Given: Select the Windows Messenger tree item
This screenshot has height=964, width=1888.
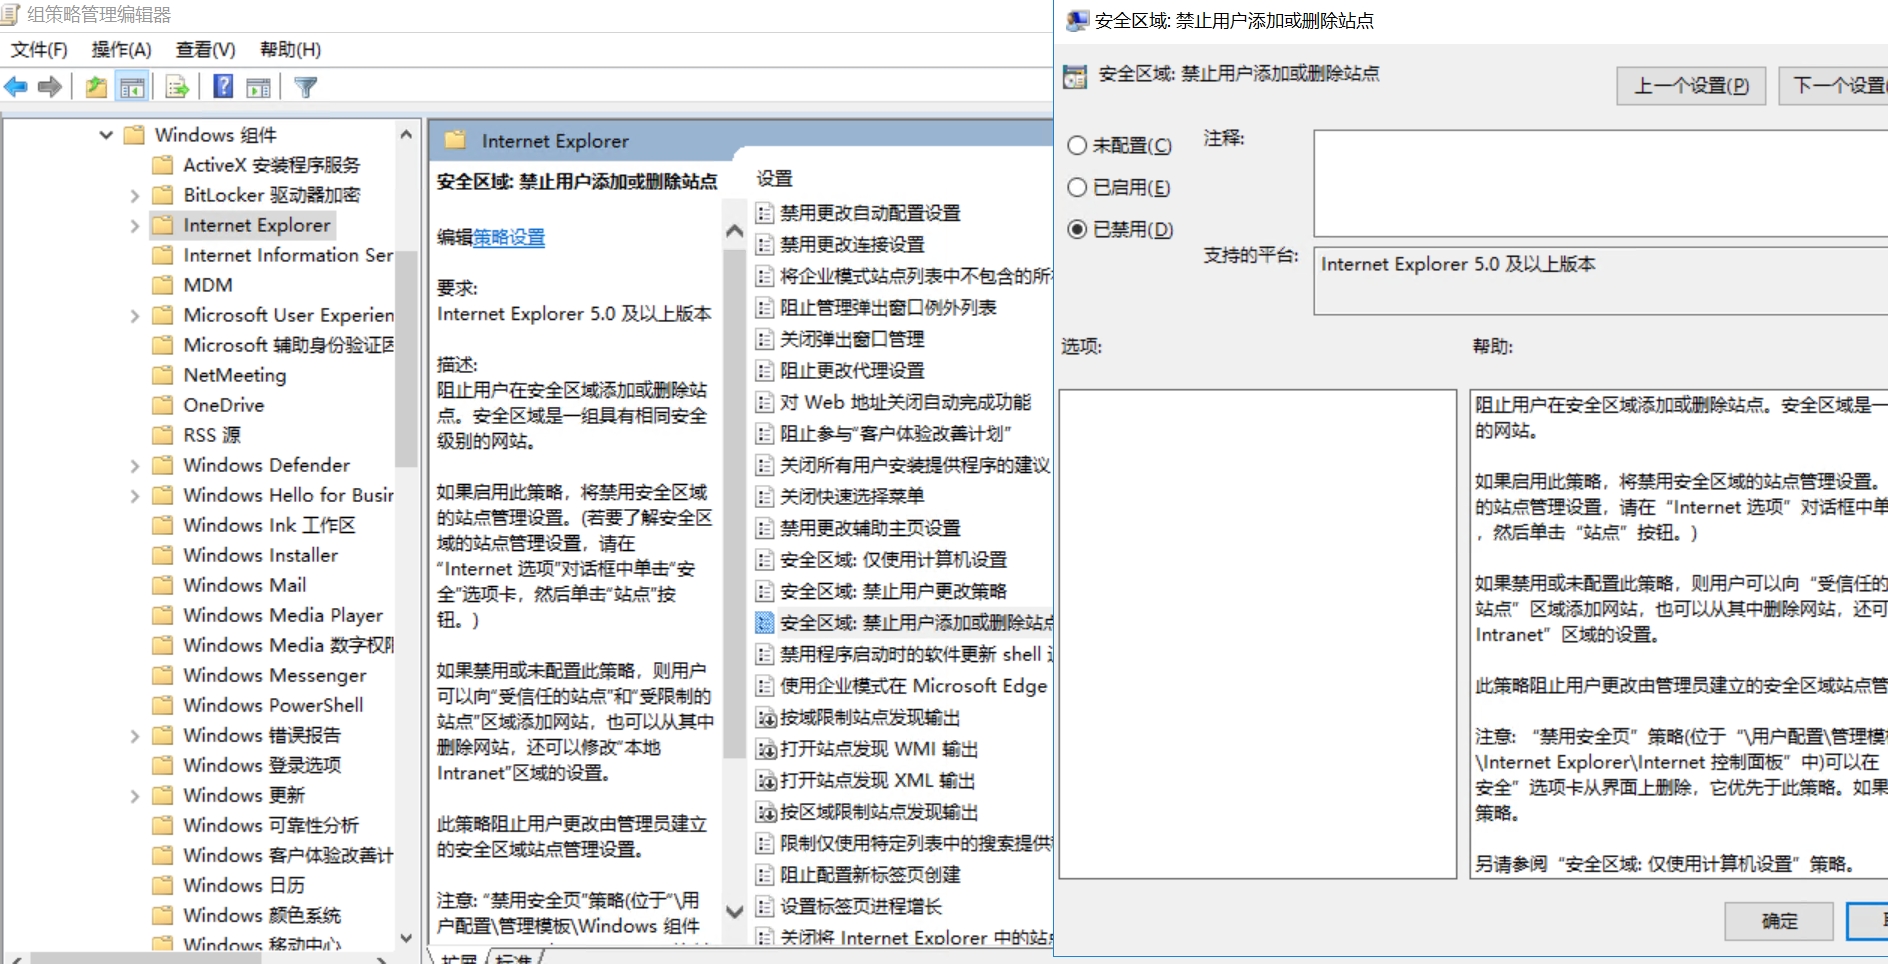Looking at the screenshot, I should [275, 675].
